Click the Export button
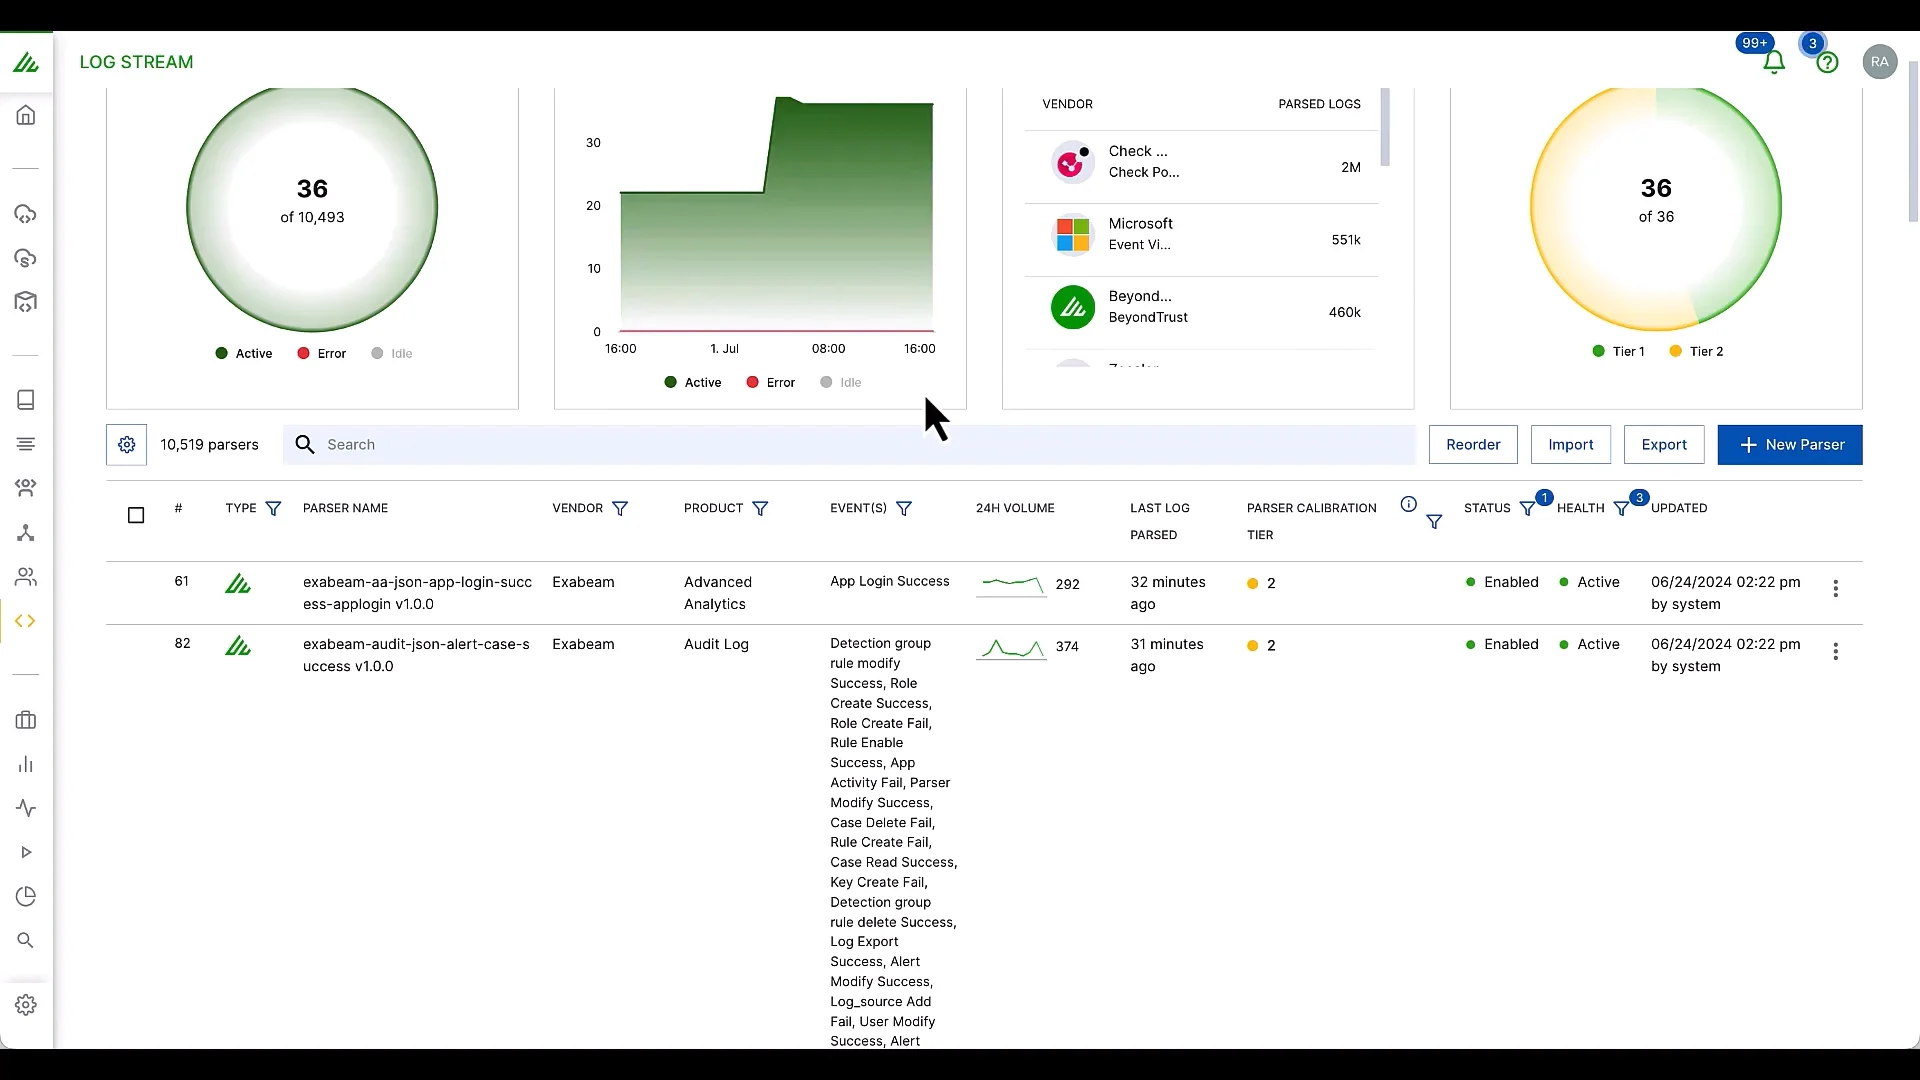The image size is (1920, 1080). point(1663,445)
